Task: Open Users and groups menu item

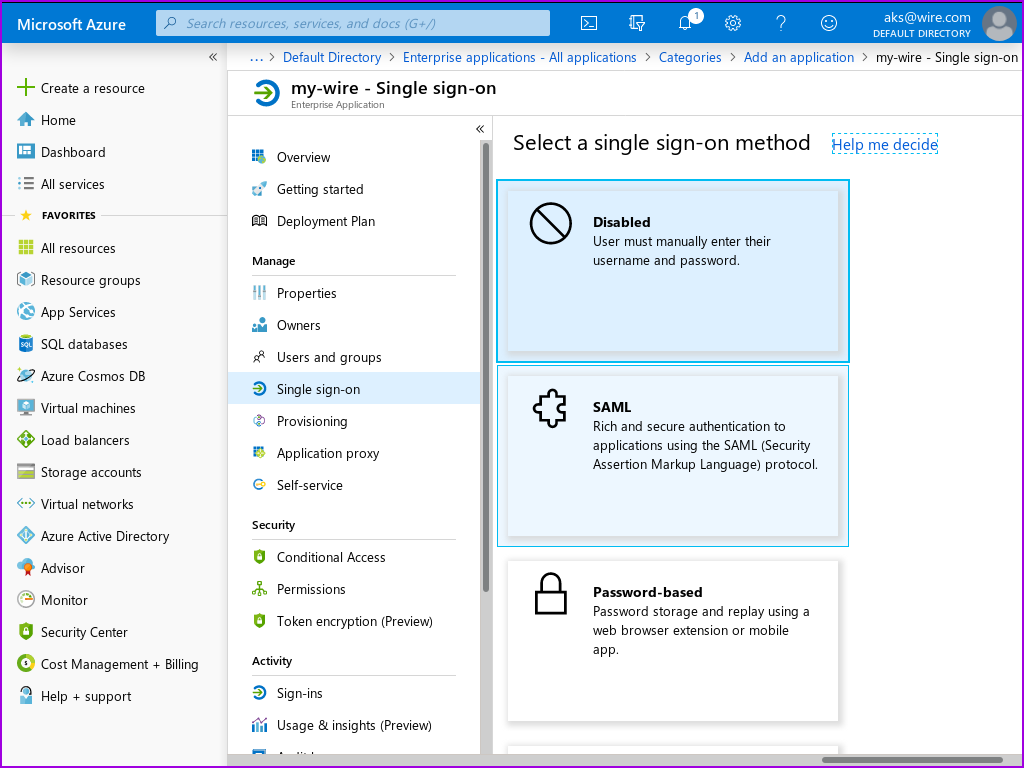Action: [328, 357]
